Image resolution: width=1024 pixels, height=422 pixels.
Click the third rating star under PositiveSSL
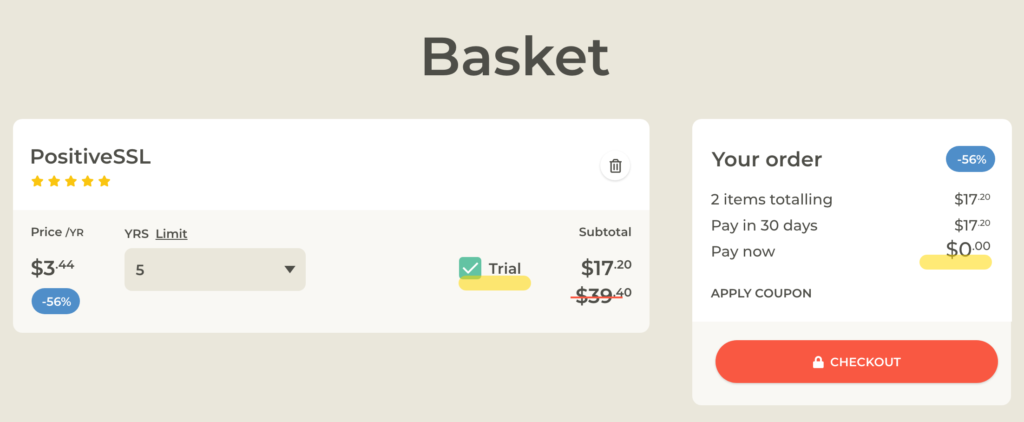pos(71,181)
